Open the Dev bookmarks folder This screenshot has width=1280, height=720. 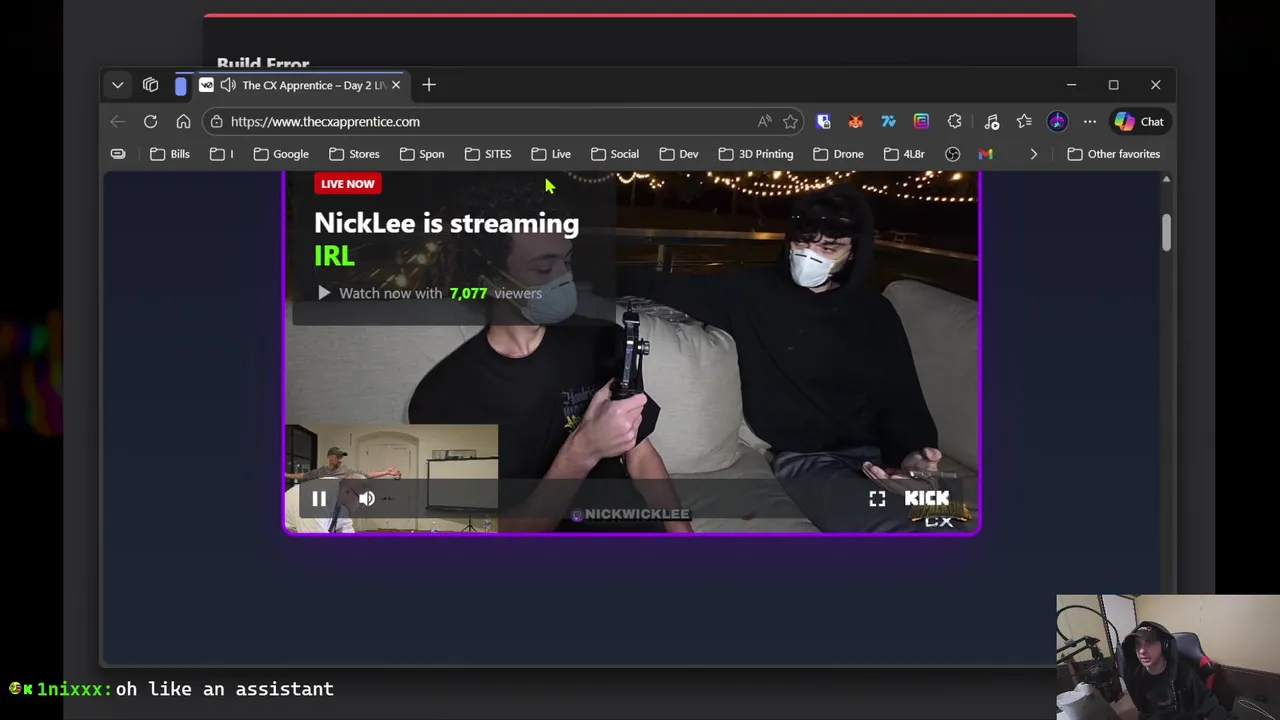coord(678,154)
